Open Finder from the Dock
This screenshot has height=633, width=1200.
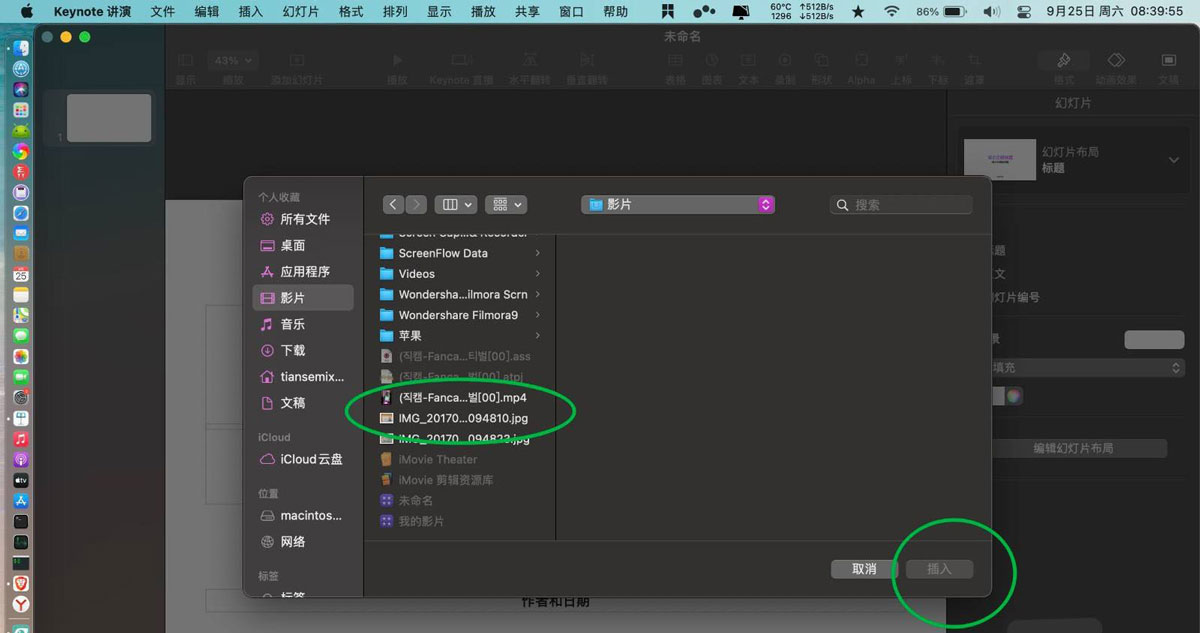[21, 48]
